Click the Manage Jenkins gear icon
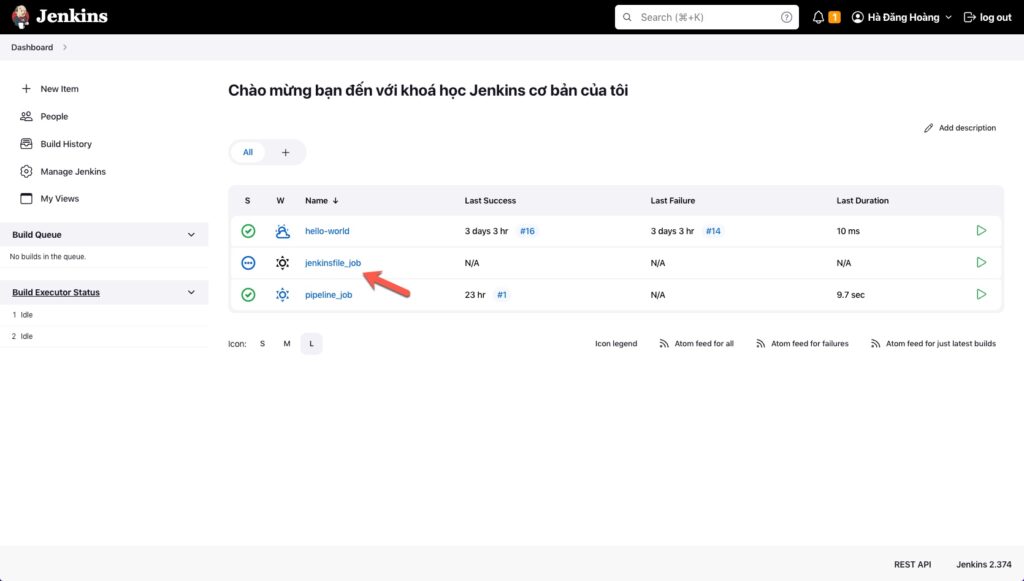Viewport: 1024px width, 581px height. [x=26, y=171]
